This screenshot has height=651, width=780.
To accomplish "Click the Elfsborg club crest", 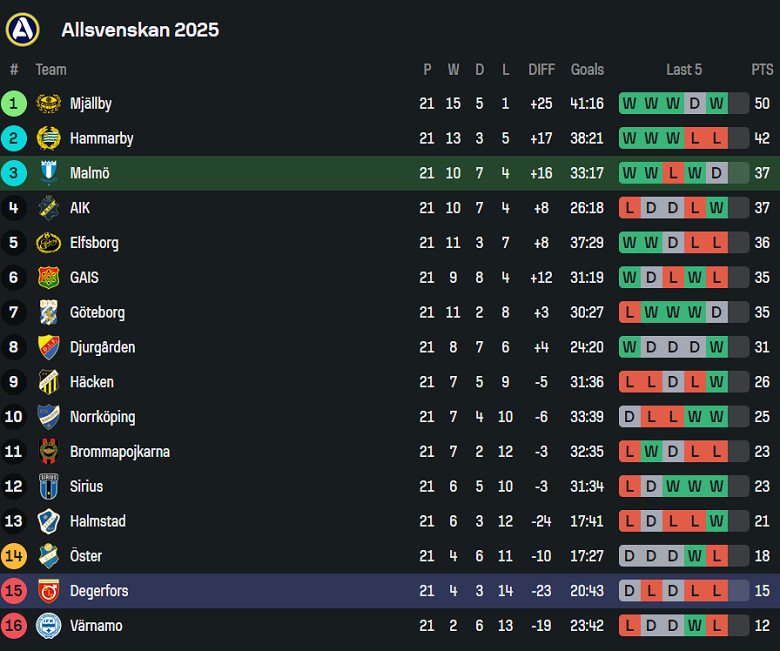I will pos(48,243).
